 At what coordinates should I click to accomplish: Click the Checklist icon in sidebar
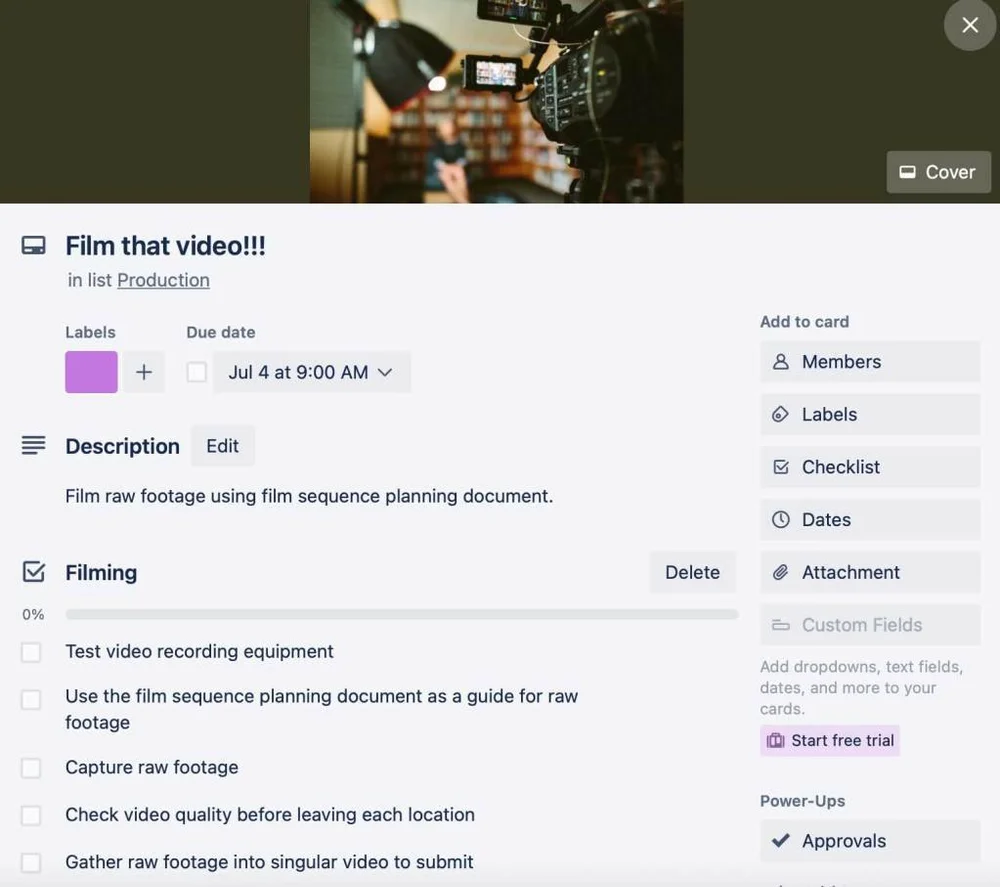[x=781, y=467]
